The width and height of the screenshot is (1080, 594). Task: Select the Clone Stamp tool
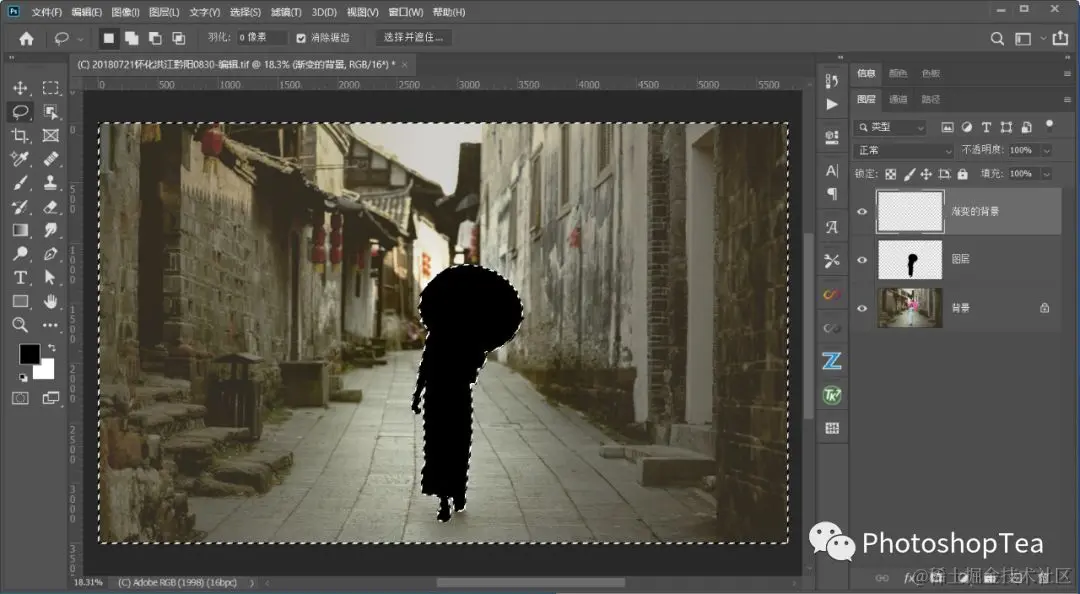(50, 183)
